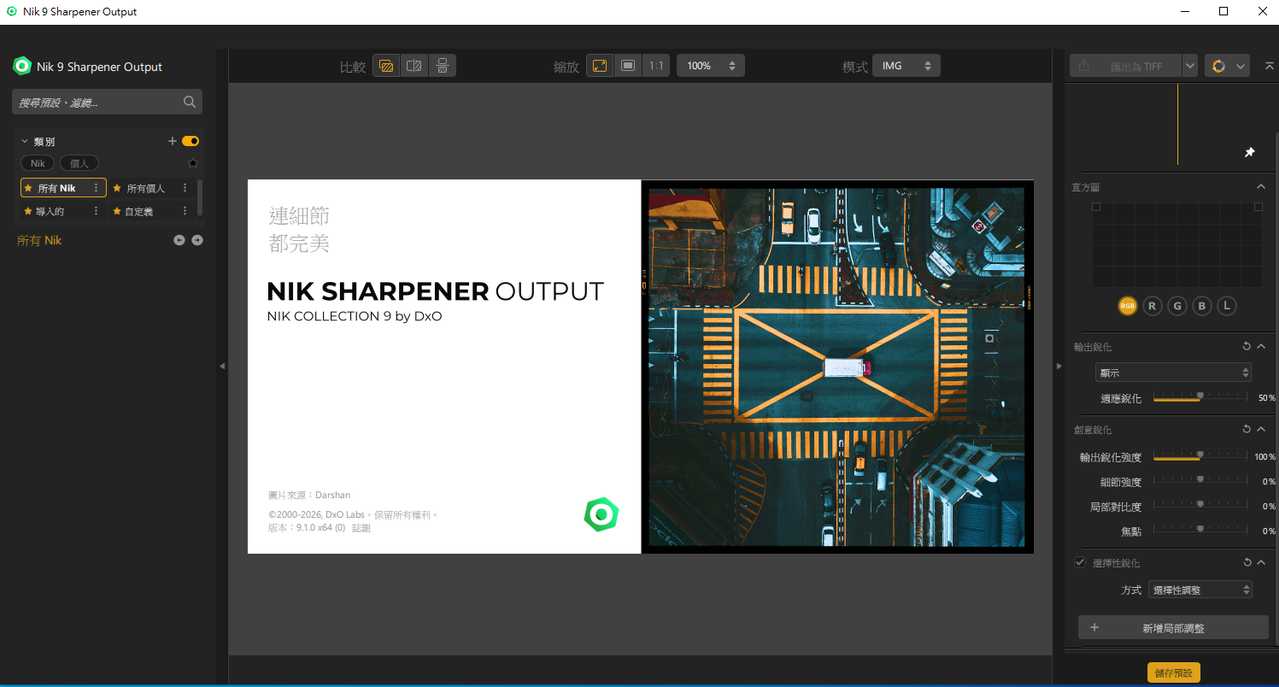Open the 方式 選擇性調整 dropdown

pyautogui.click(x=1200, y=590)
